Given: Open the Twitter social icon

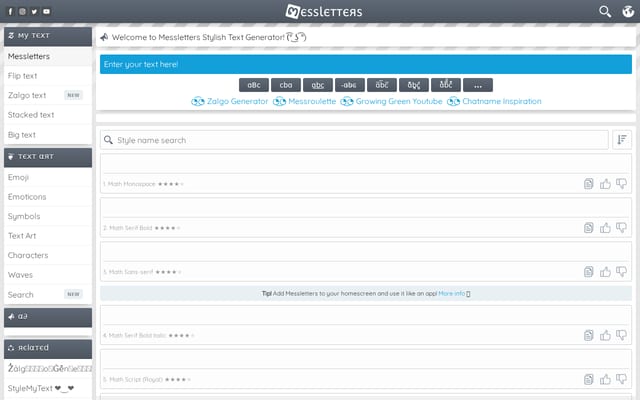Looking at the screenshot, I should 34,11.
